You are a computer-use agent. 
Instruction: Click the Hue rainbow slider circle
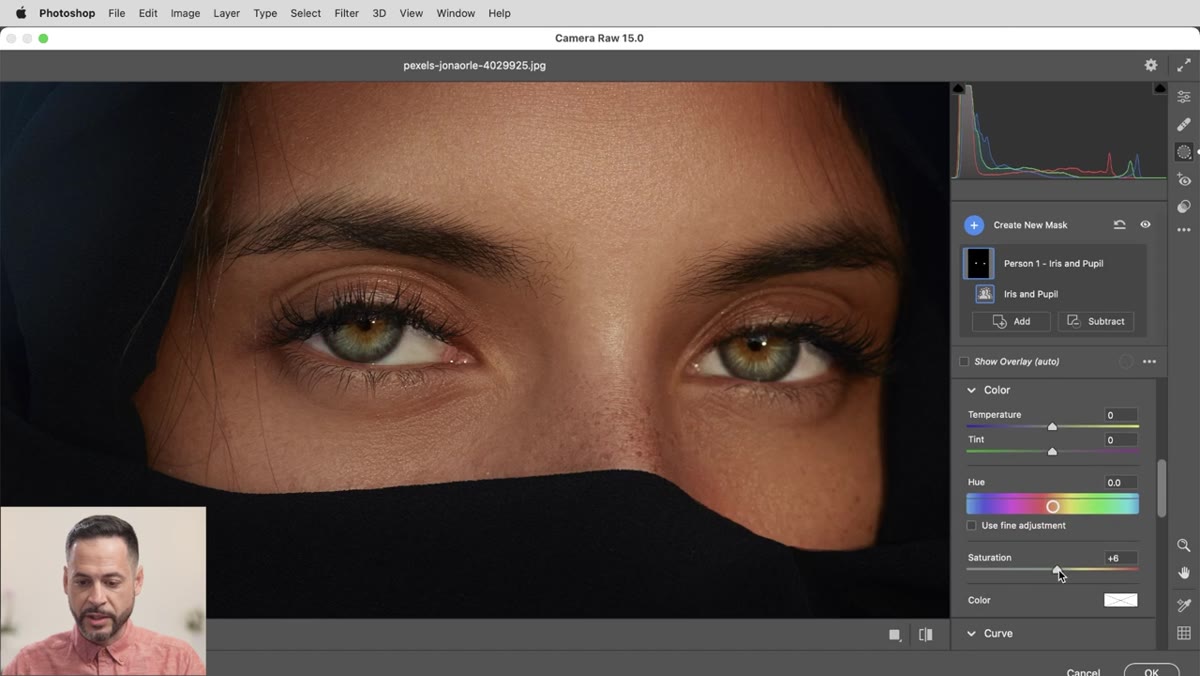1052,506
